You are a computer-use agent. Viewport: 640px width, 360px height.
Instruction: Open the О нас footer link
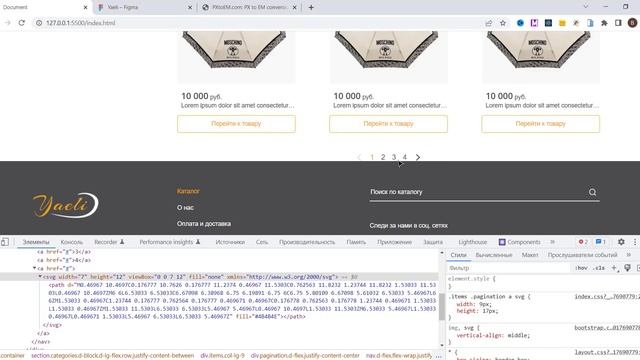[x=185, y=207]
